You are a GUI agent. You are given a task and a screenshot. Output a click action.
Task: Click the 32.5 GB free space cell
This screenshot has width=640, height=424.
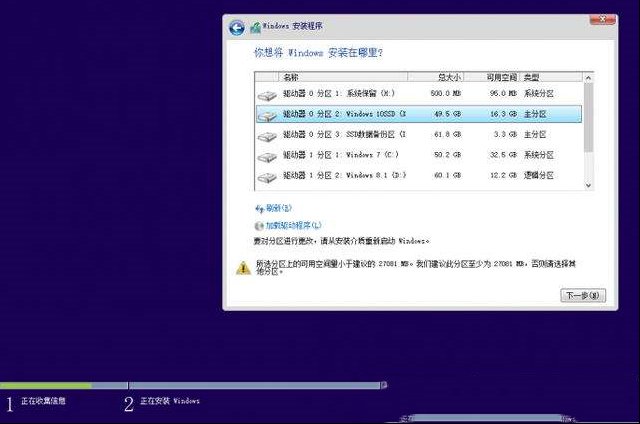pyautogui.click(x=503, y=155)
